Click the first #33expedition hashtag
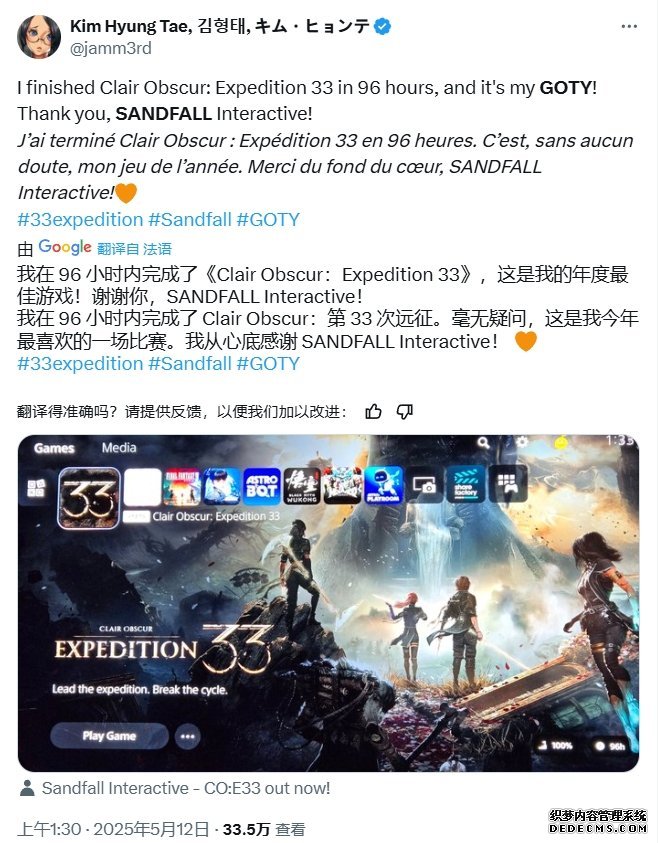 tap(80, 219)
